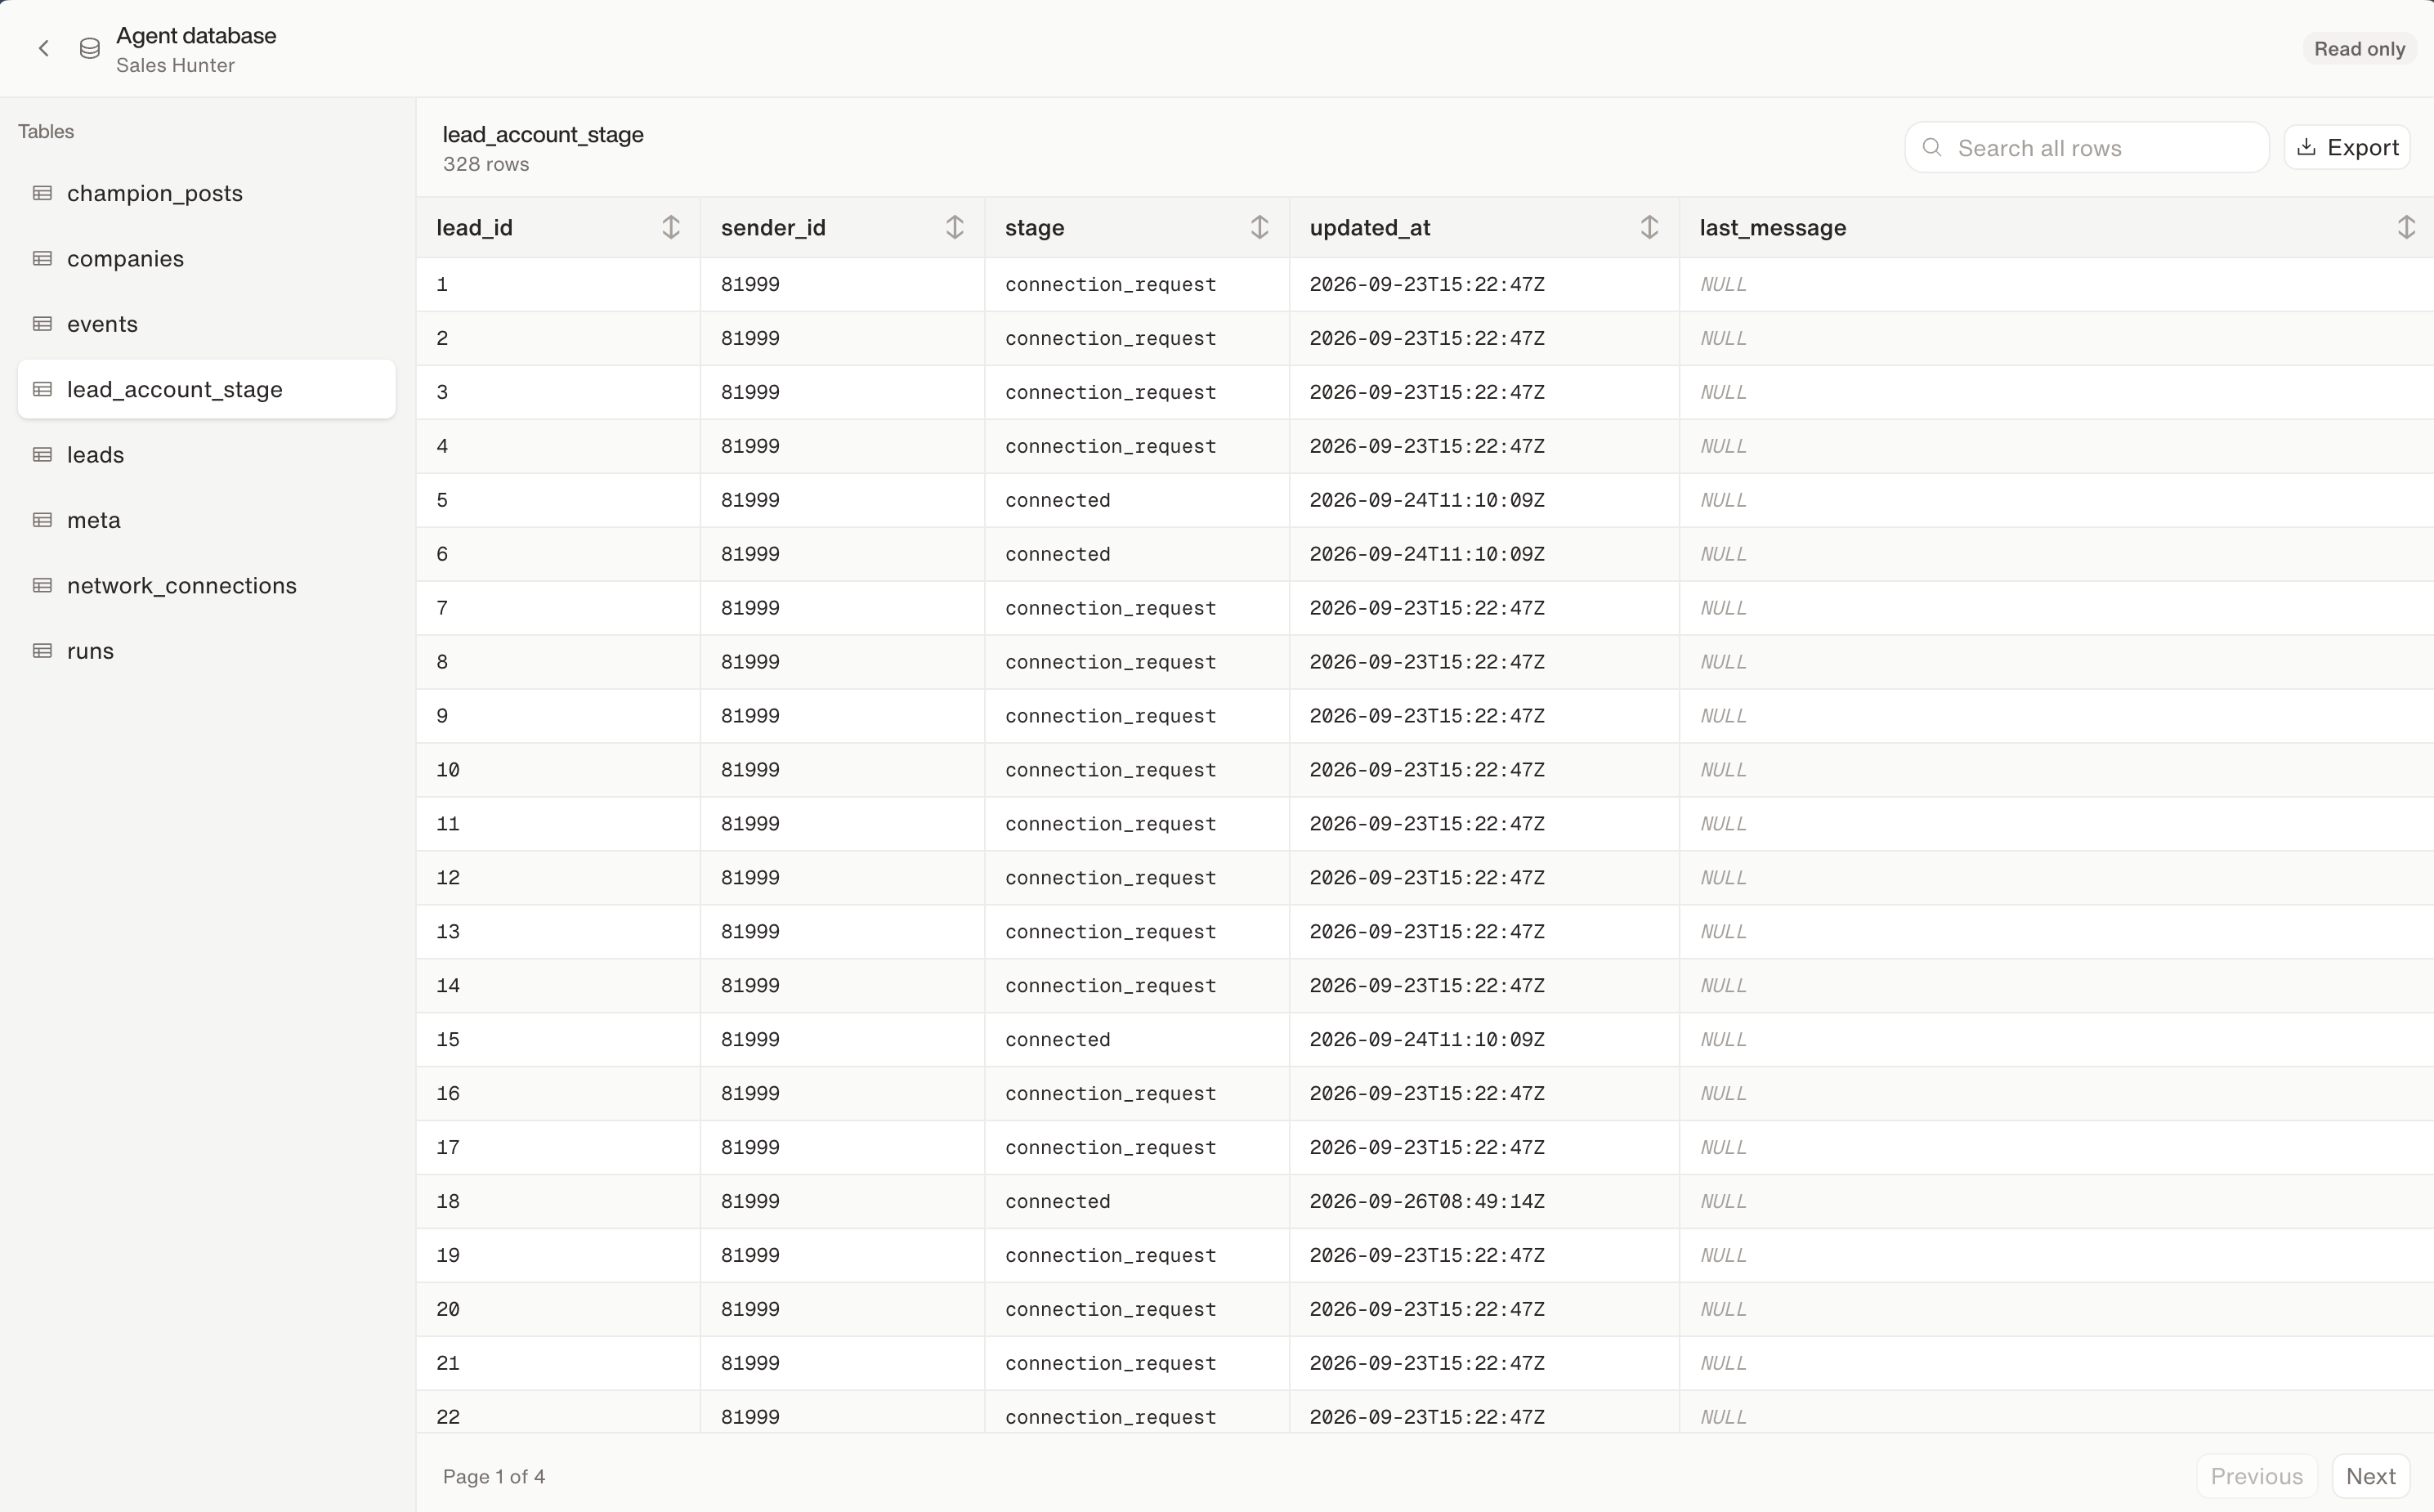
Task: Open the network_connections table
Action: coord(206,585)
